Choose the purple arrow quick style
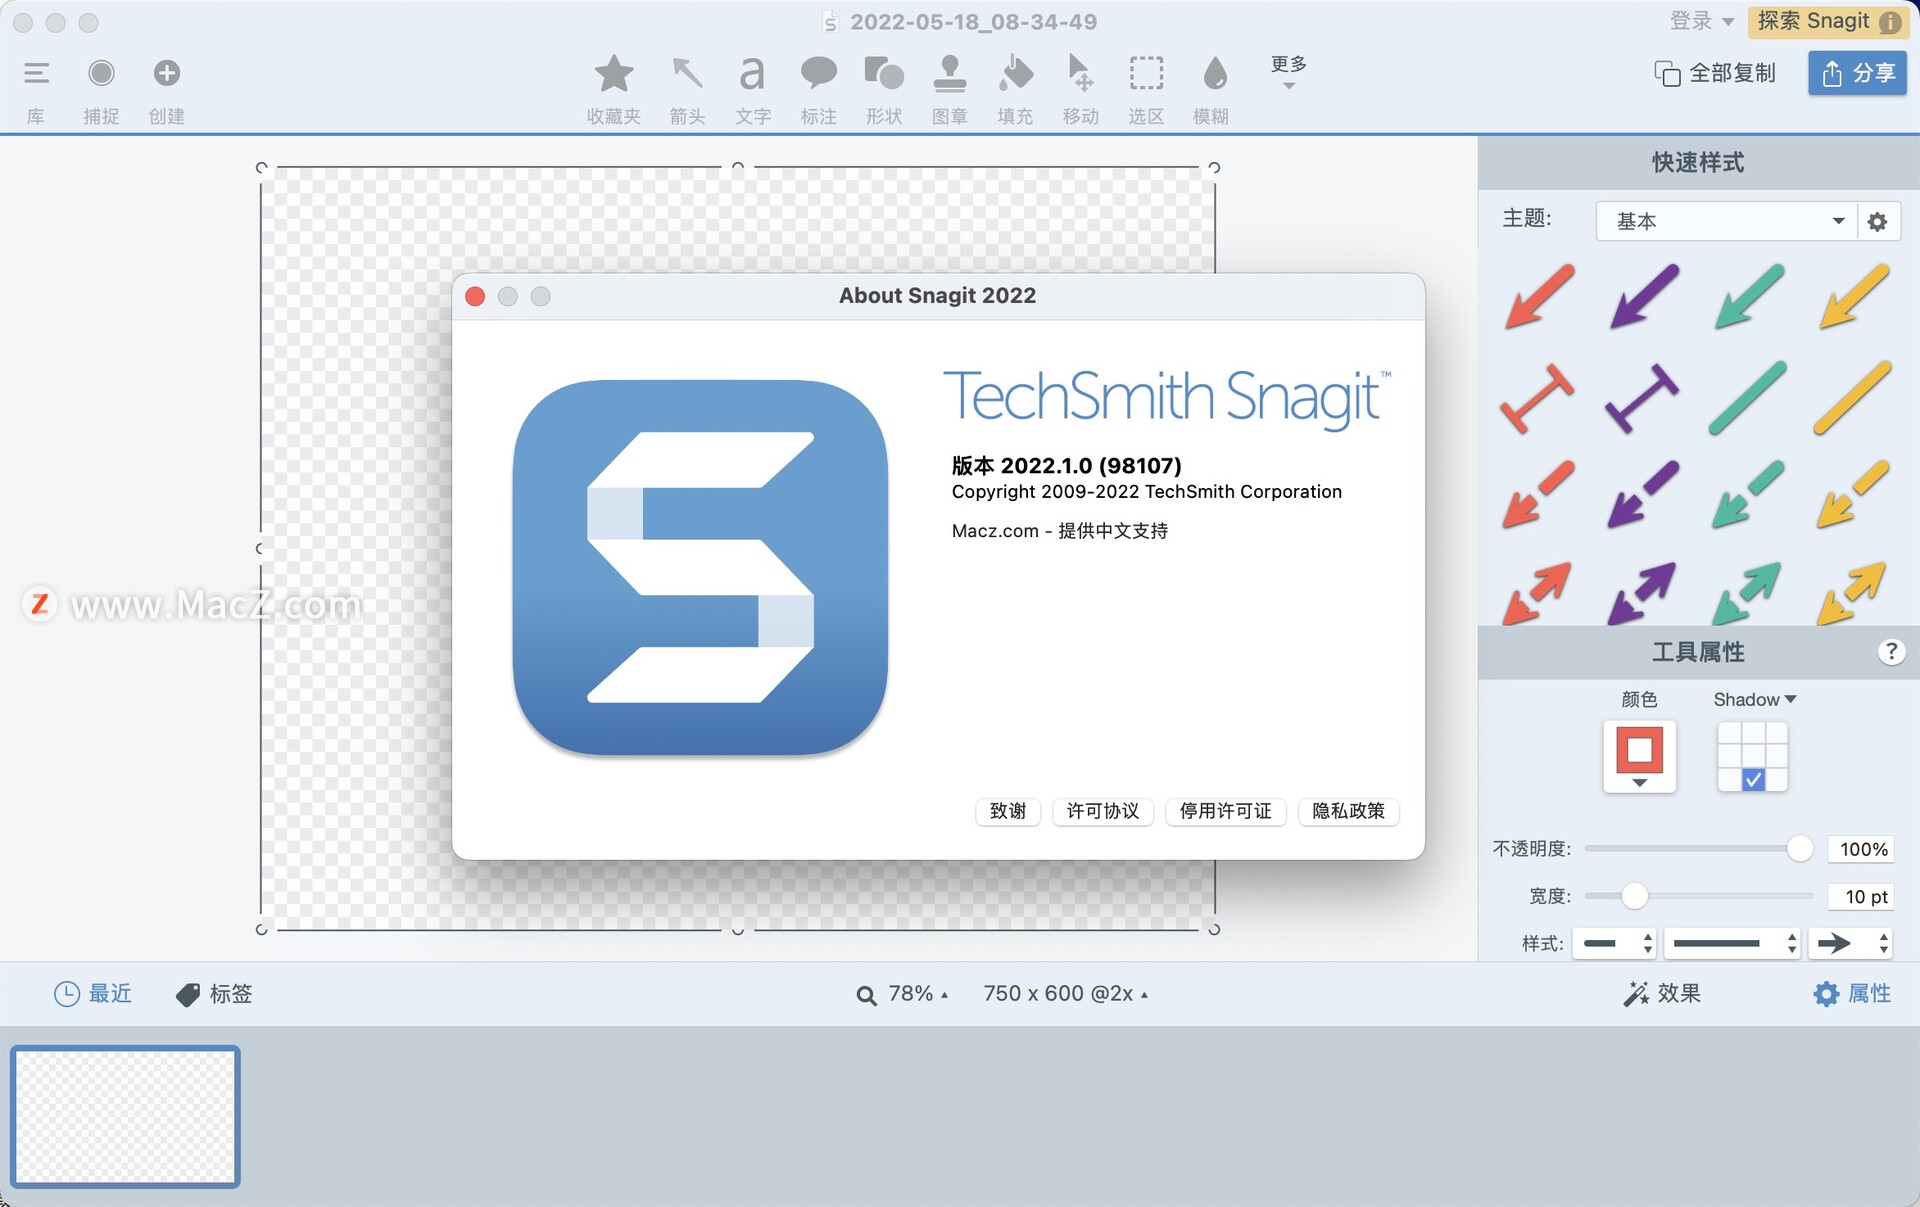Viewport: 1920px width, 1207px height. [1645, 296]
